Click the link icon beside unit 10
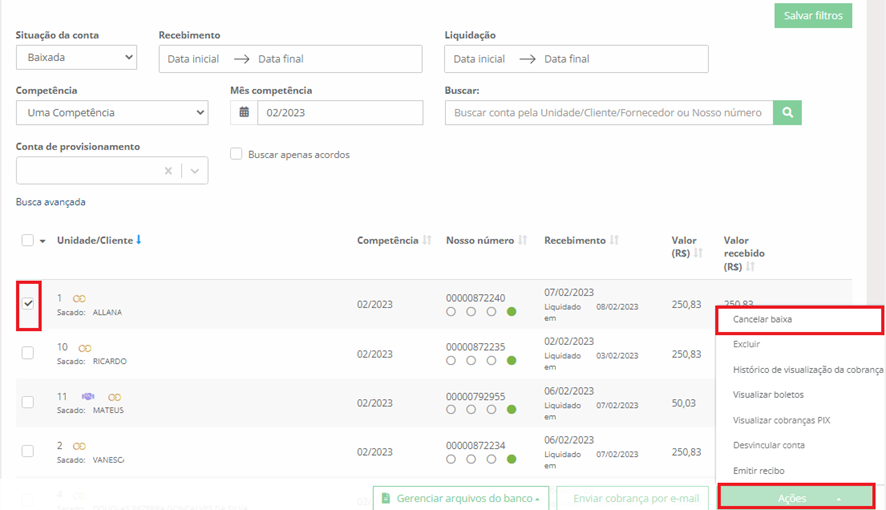The width and height of the screenshot is (886, 510). point(85,348)
